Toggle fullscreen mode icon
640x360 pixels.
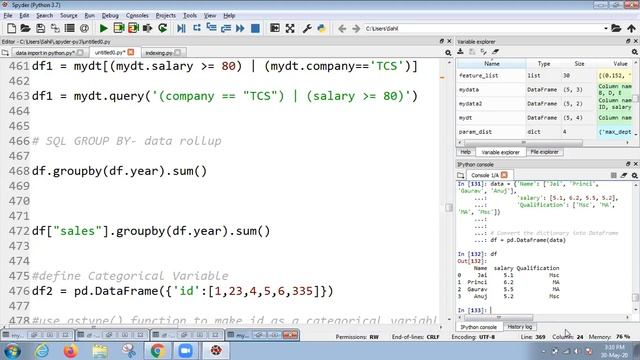pyautogui.click(x=290, y=28)
